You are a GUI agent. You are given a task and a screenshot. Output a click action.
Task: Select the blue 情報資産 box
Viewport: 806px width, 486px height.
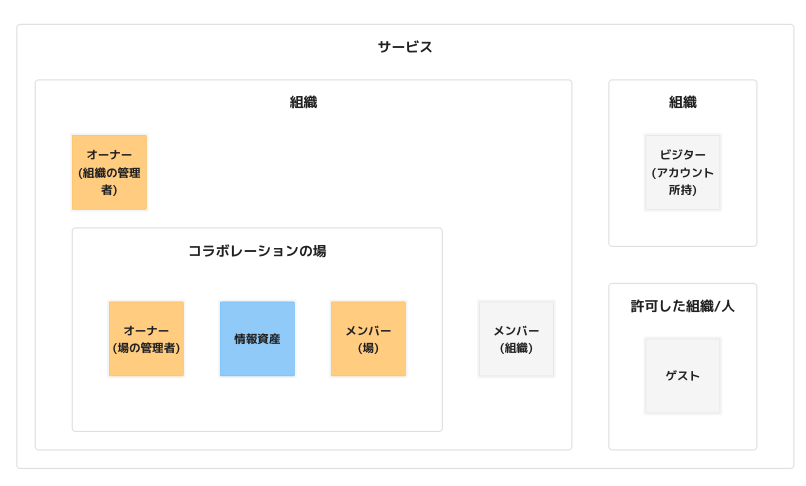257,339
